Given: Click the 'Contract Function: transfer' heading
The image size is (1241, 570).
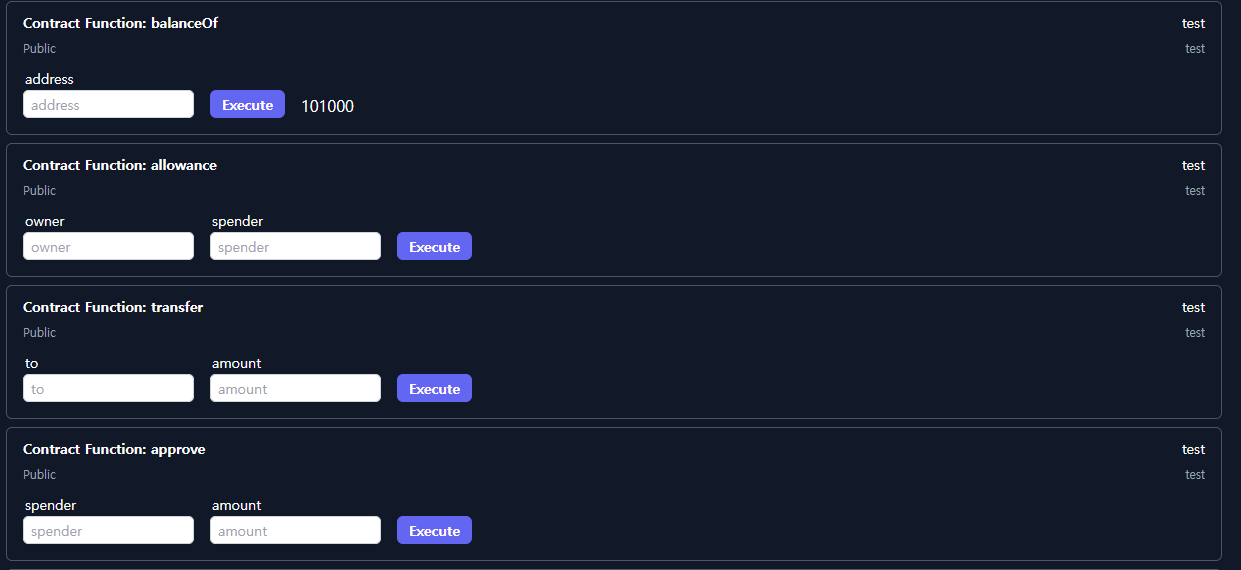Looking at the screenshot, I should click(113, 307).
